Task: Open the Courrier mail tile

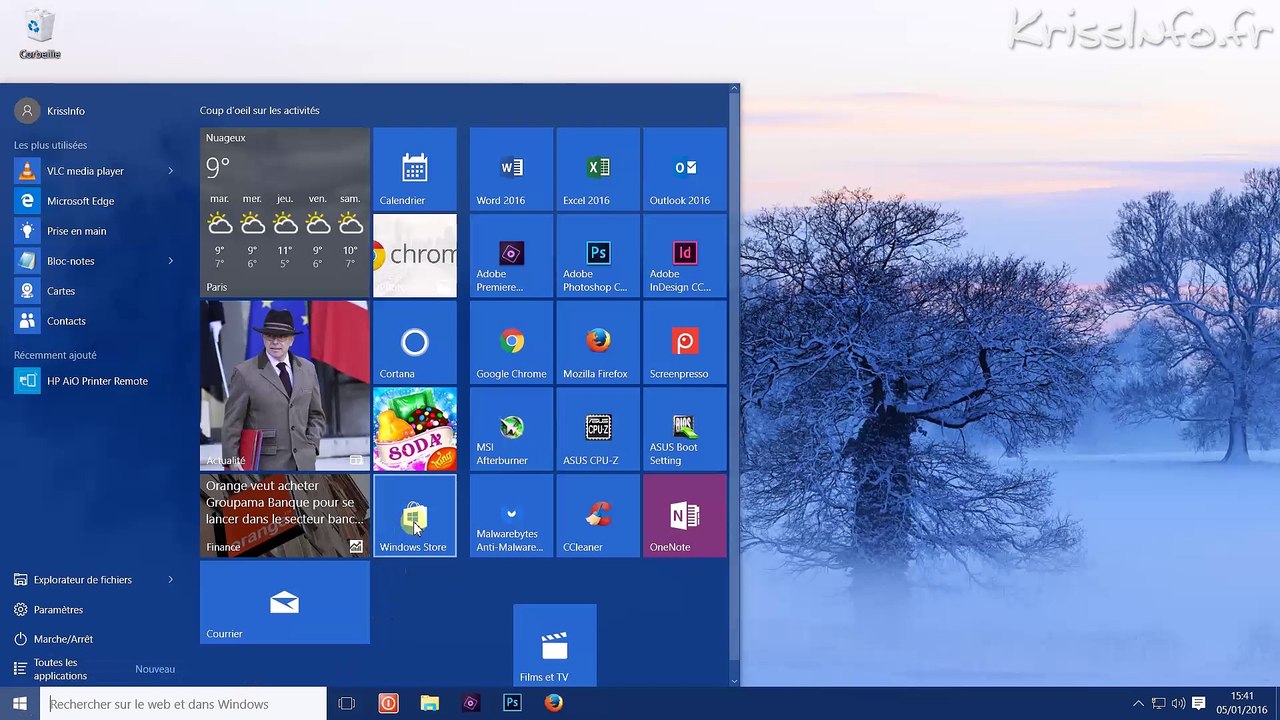Action: pyautogui.click(x=285, y=603)
